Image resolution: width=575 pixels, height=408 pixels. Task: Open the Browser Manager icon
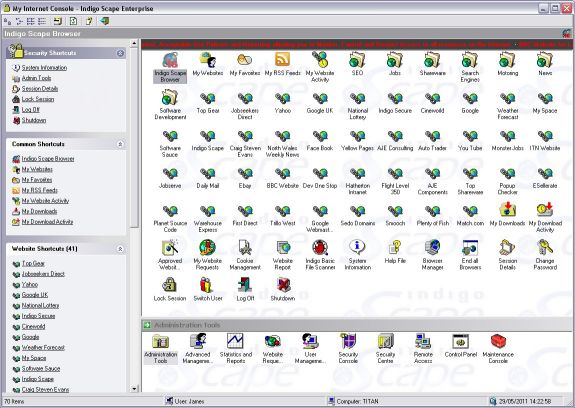(x=432, y=255)
